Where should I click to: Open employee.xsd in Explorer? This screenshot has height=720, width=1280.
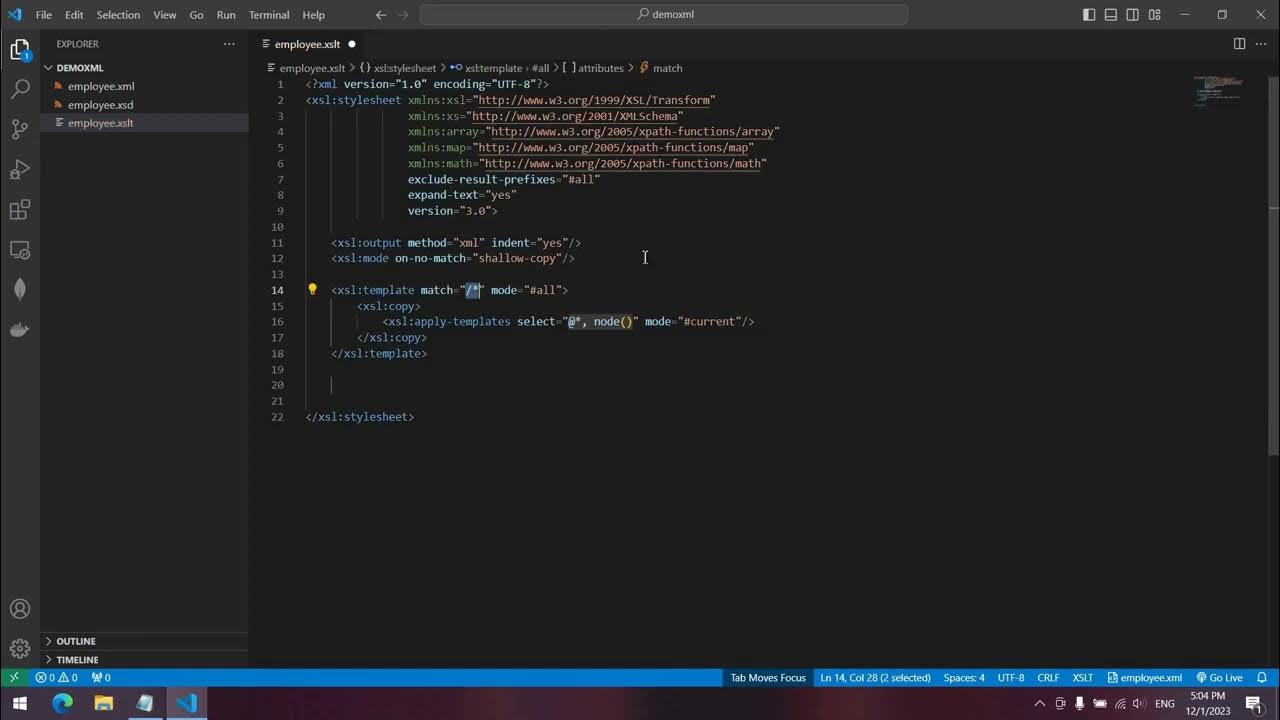point(144,104)
